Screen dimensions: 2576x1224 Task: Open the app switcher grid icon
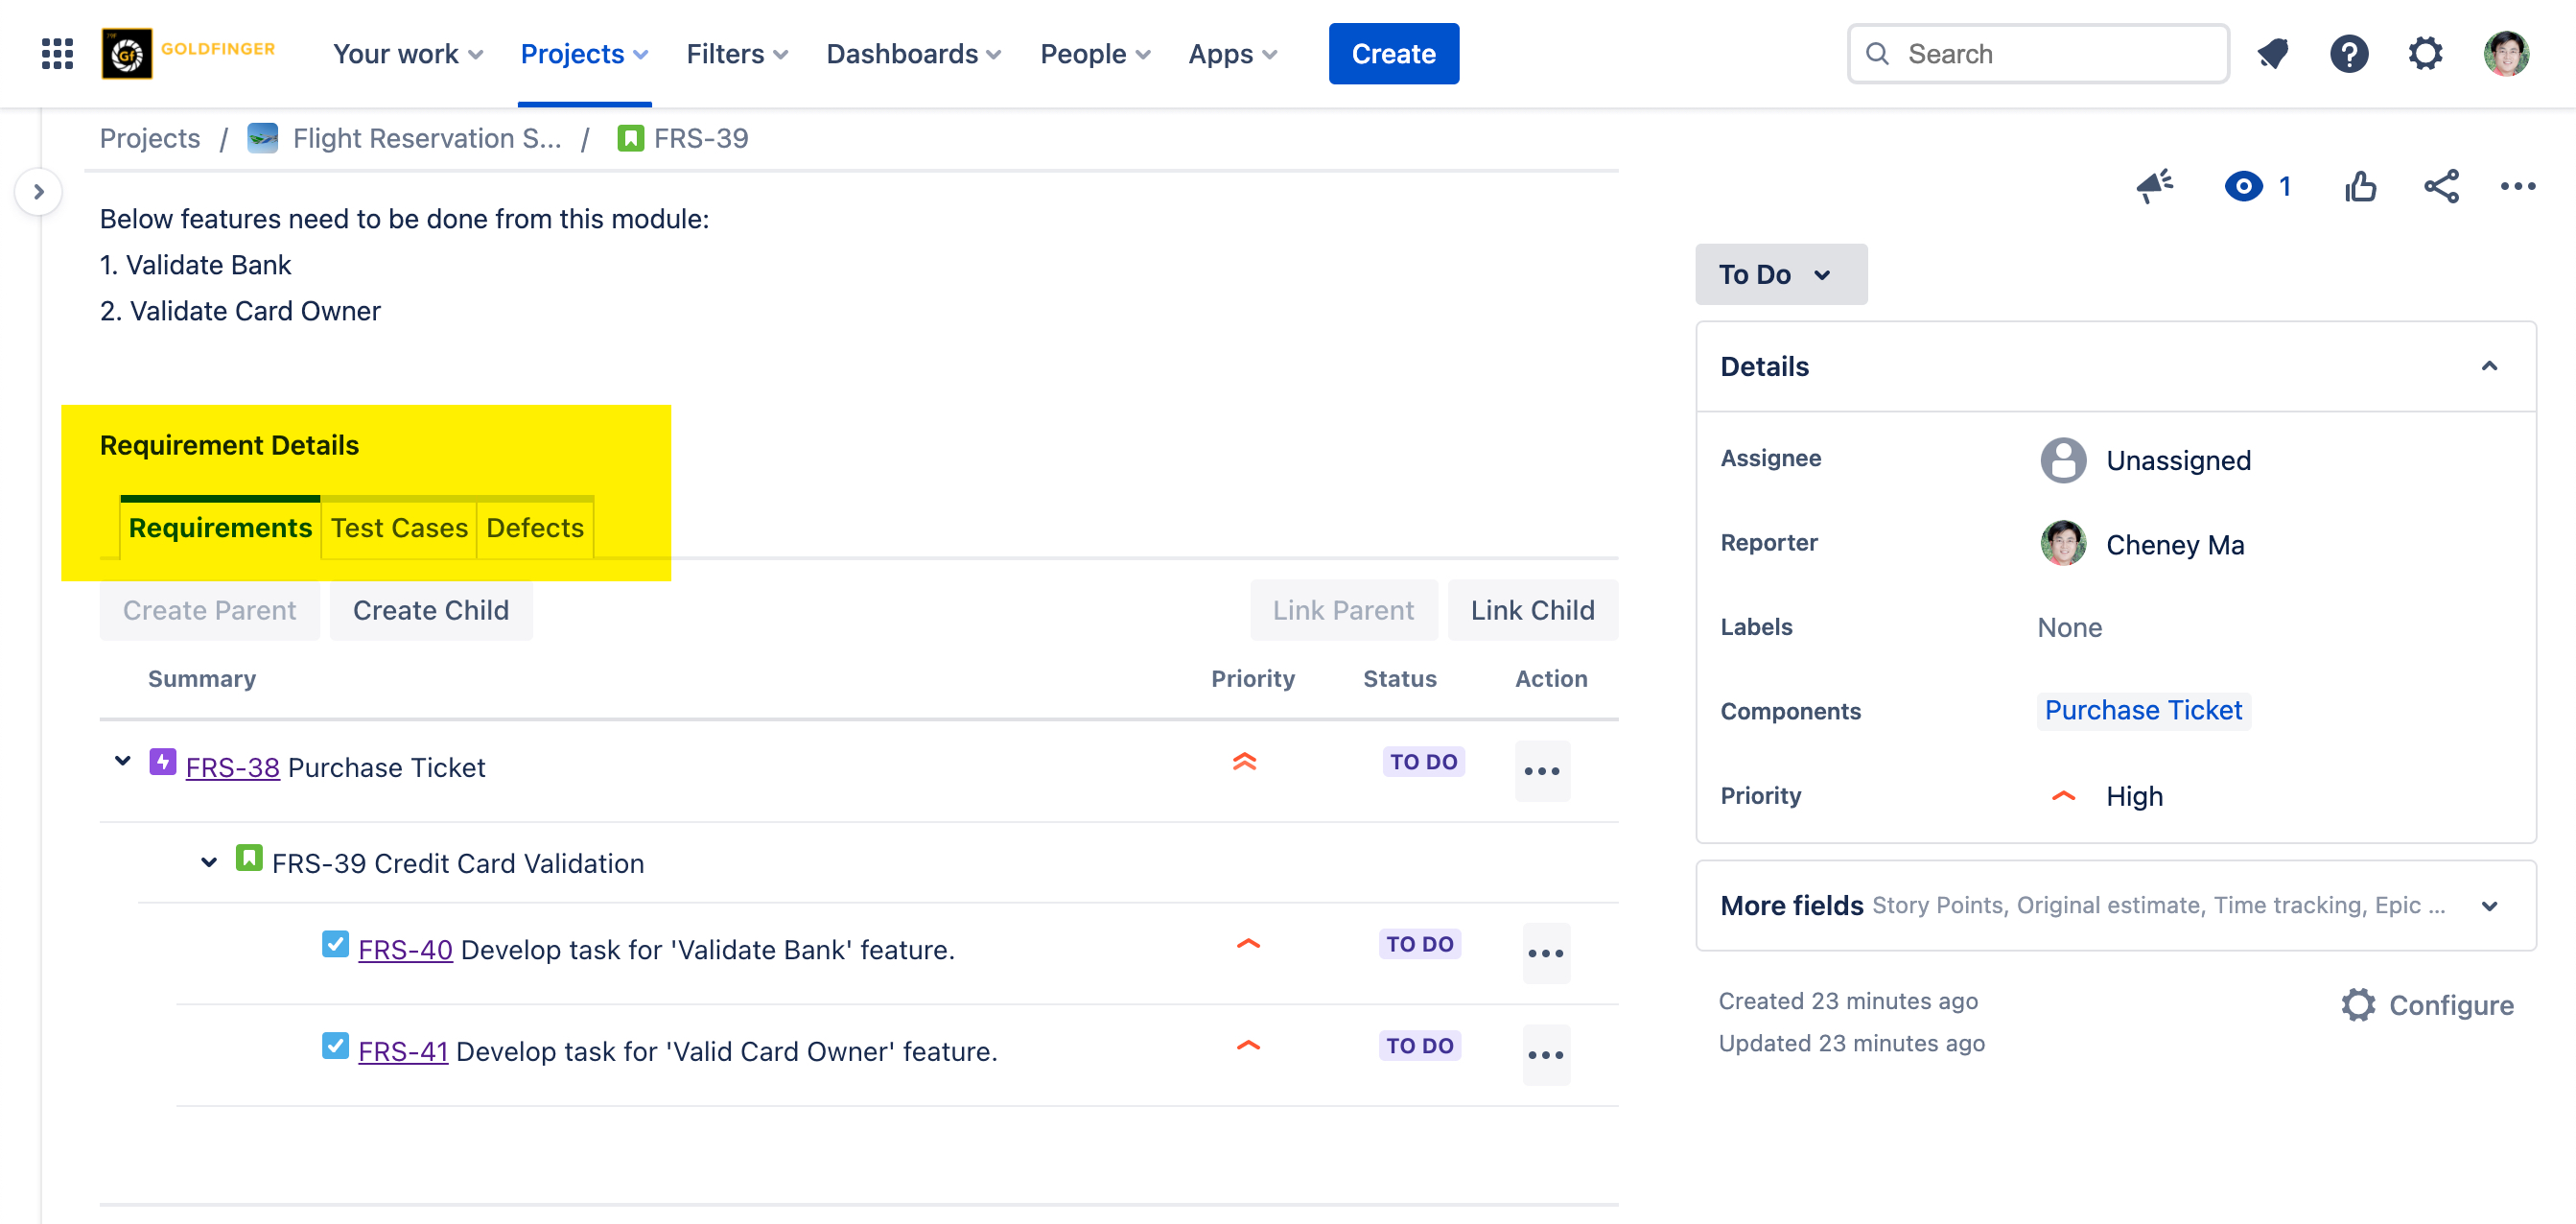tap(57, 54)
